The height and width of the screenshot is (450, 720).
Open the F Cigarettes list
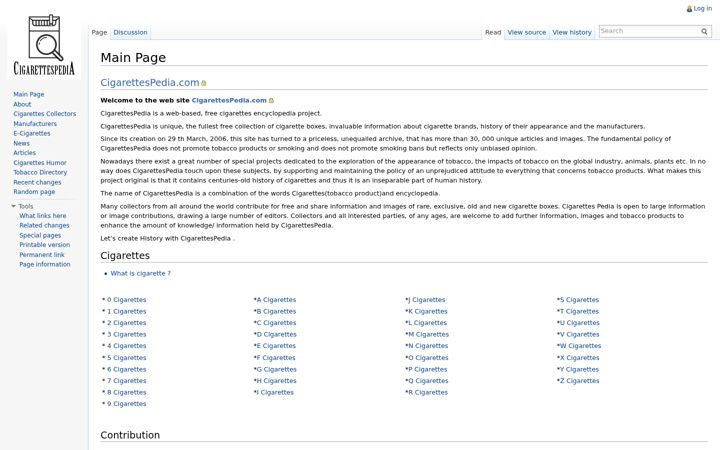coord(276,358)
